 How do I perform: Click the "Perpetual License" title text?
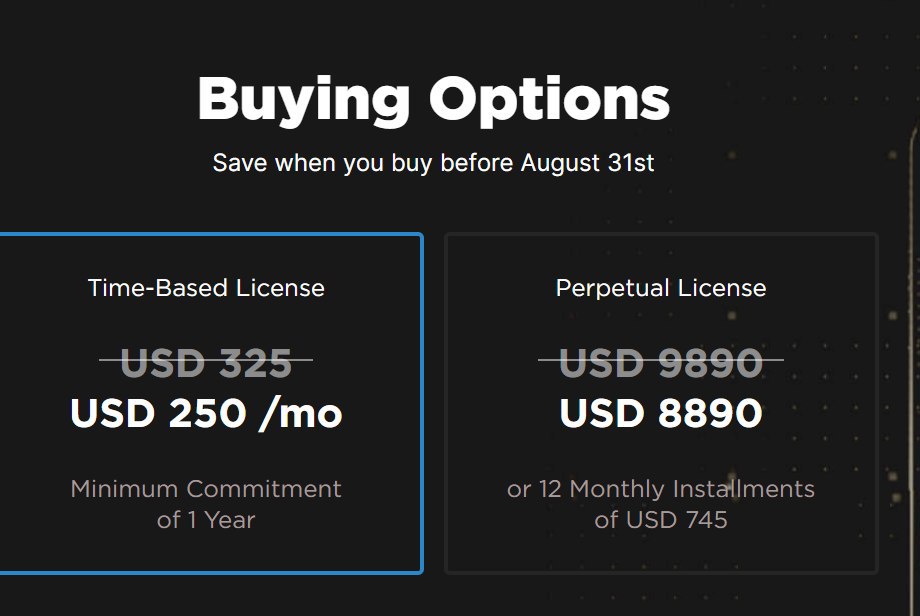coord(660,288)
